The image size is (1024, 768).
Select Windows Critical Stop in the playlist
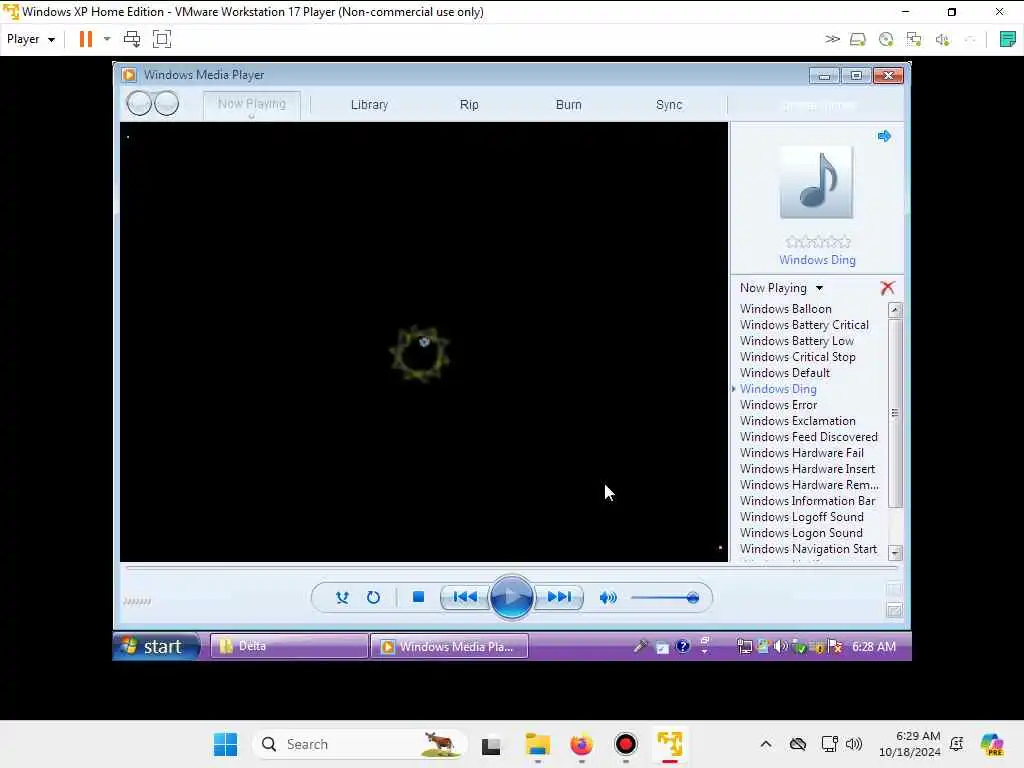coord(797,357)
